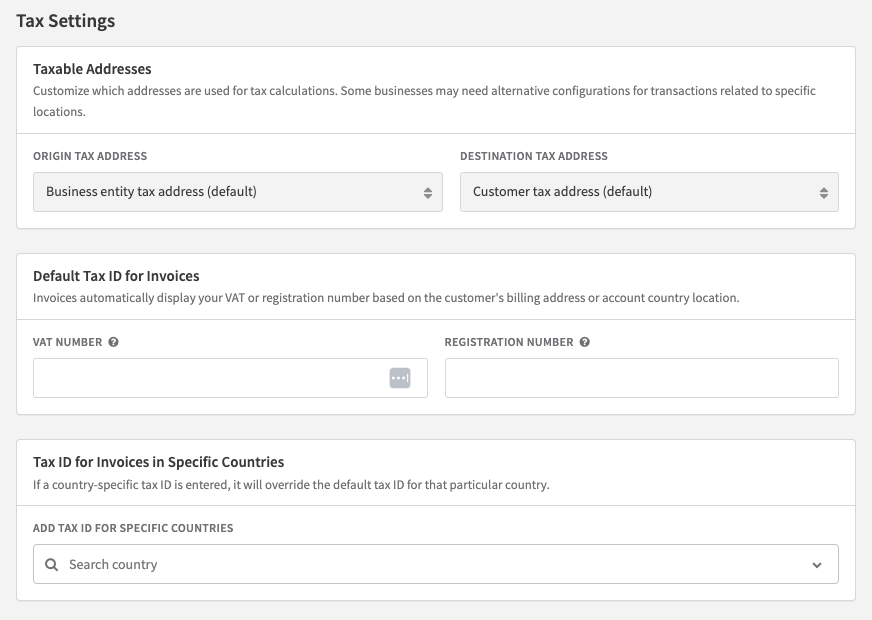Open the Origin Tax Address dropdown

(x=238, y=192)
